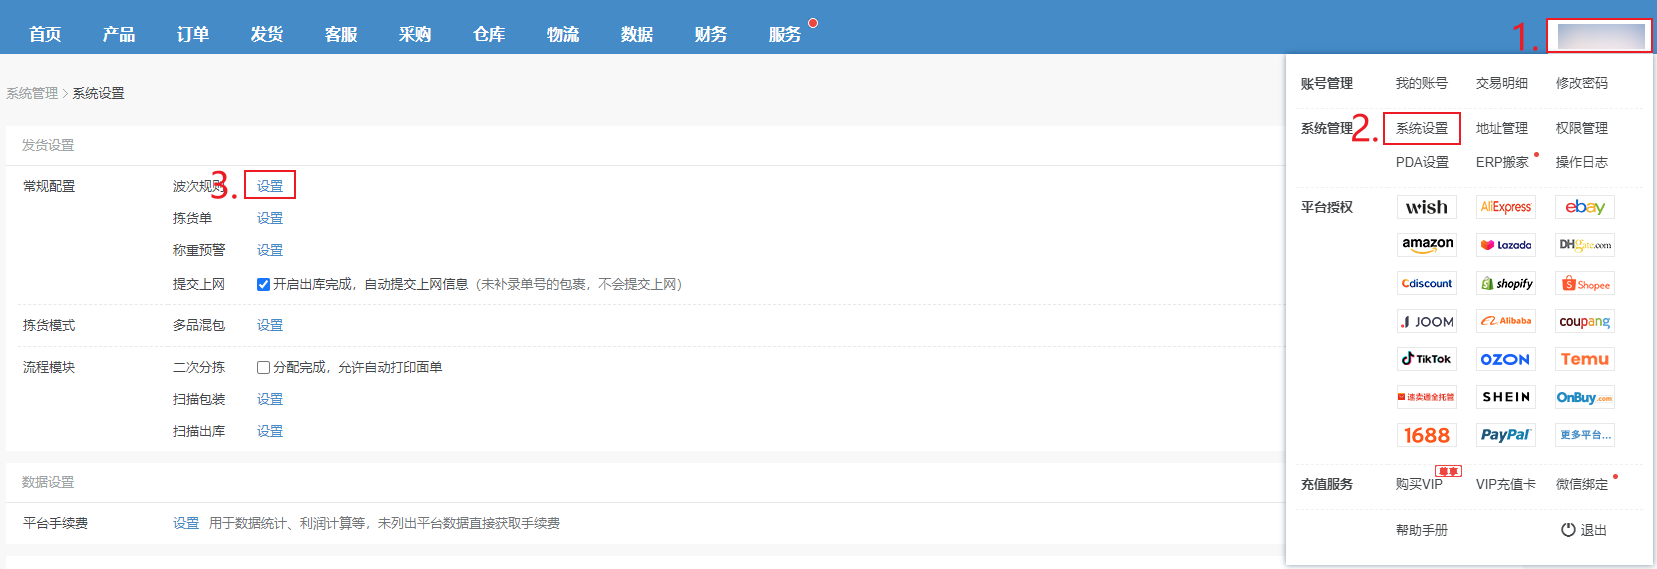Click the 退出 power icon to log out
Image resolution: width=1657 pixels, height=569 pixels.
click(x=1568, y=530)
